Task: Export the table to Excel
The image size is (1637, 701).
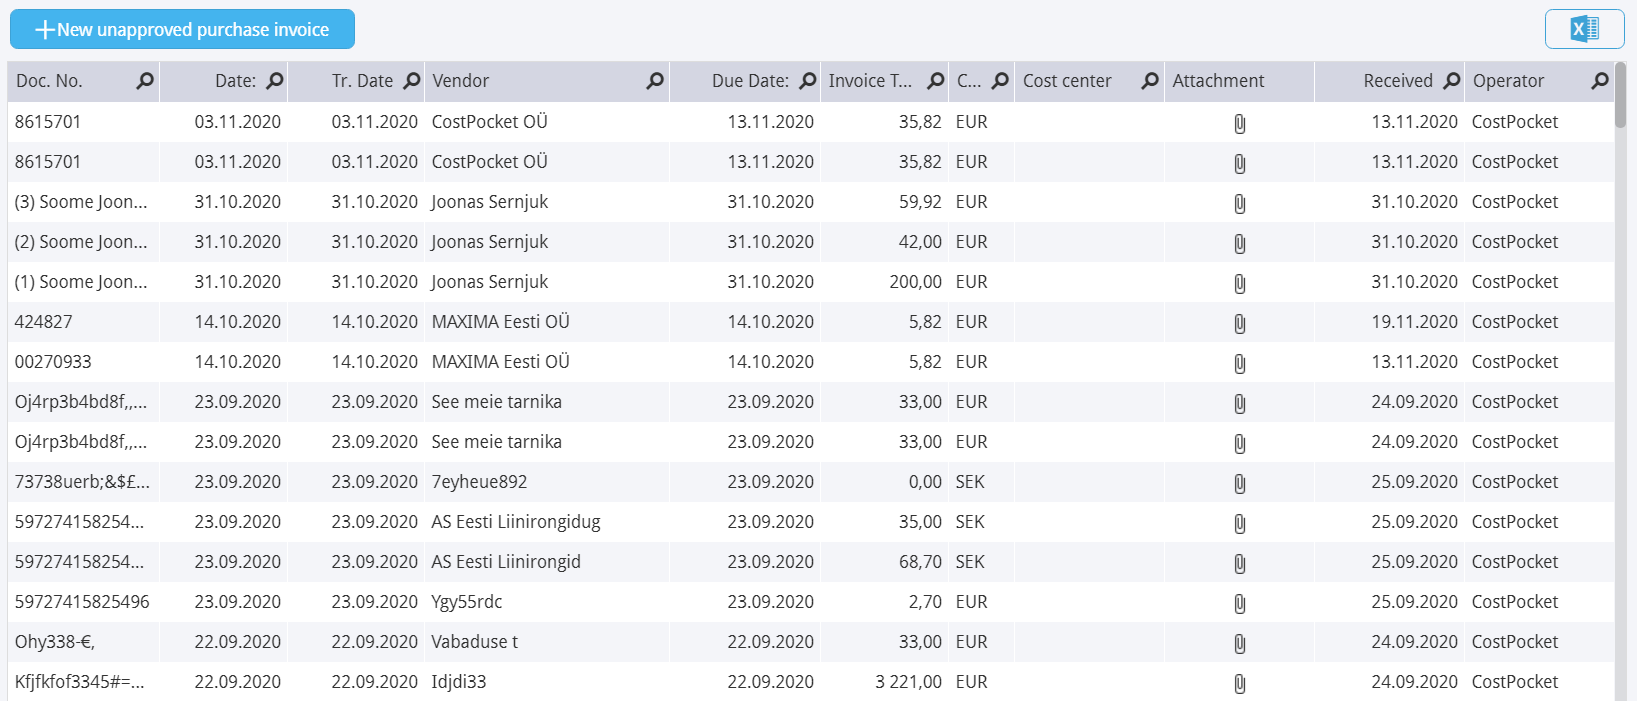Action: (x=1584, y=29)
